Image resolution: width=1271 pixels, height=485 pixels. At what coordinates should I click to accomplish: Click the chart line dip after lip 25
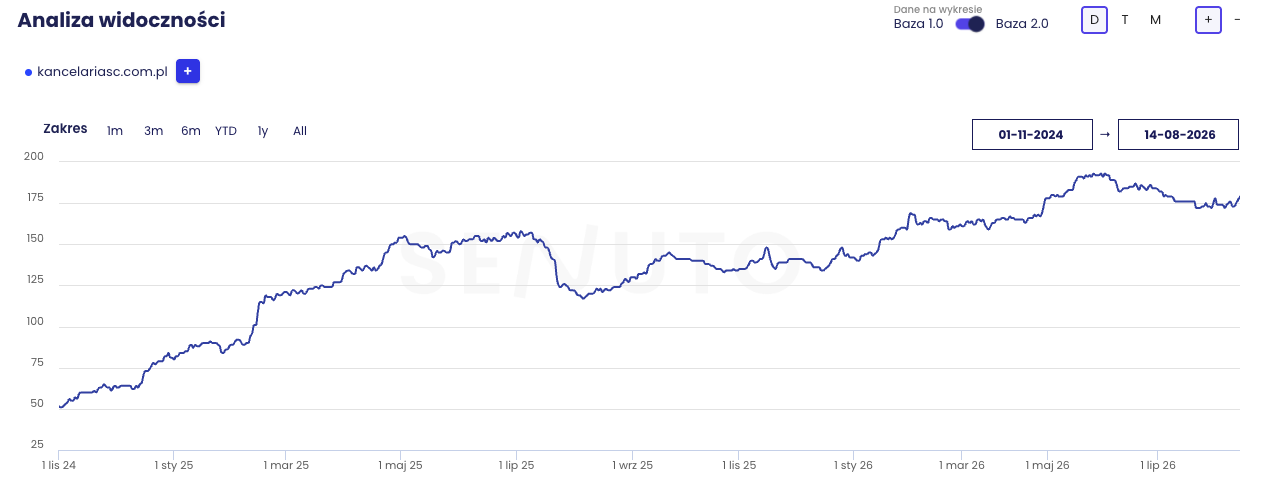tap(584, 298)
